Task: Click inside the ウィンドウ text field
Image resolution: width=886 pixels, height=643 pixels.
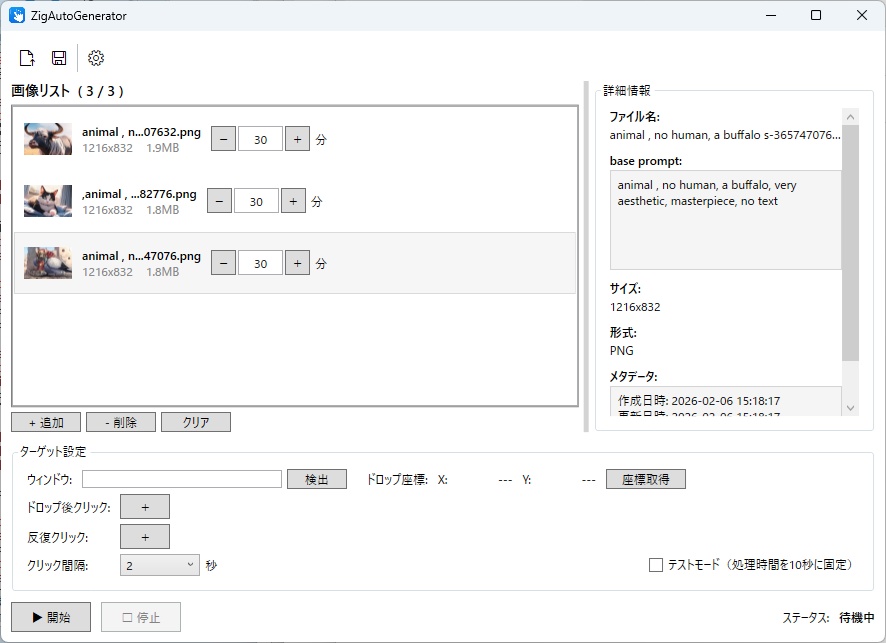Action: point(181,479)
